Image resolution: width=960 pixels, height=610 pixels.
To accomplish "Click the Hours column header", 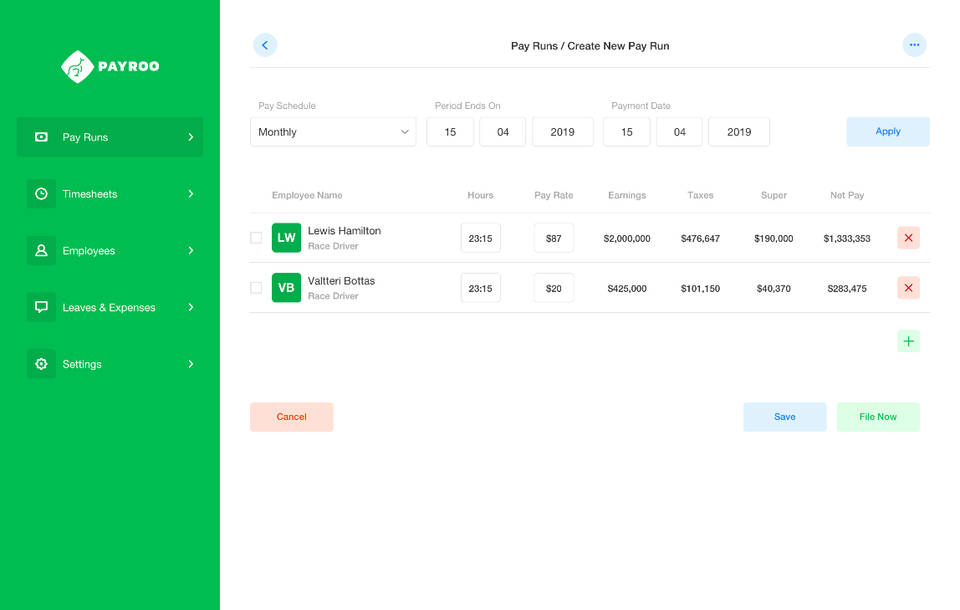I will [x=481, y=195].
